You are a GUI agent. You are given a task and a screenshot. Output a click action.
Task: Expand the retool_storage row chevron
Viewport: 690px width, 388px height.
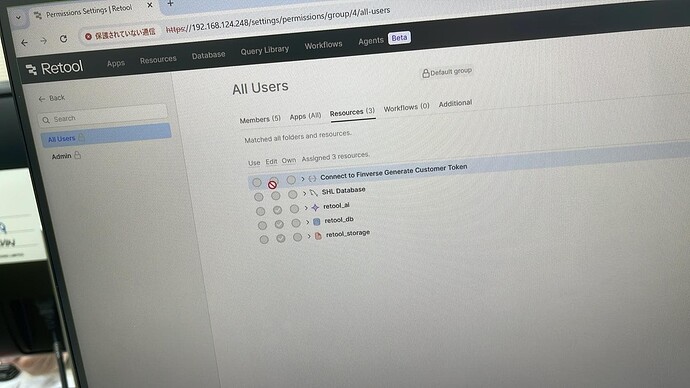(309, 237)
